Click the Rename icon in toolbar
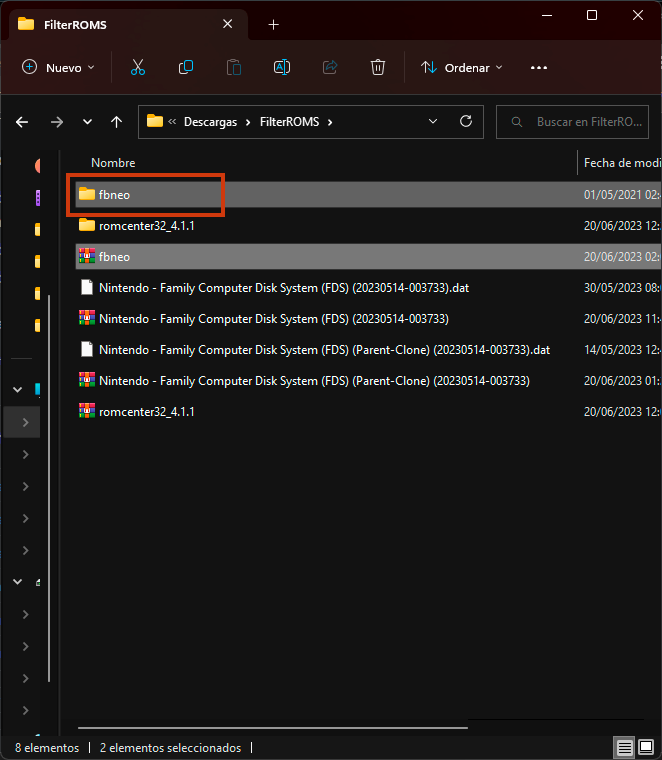662x760 pixels. pos(282,67)
